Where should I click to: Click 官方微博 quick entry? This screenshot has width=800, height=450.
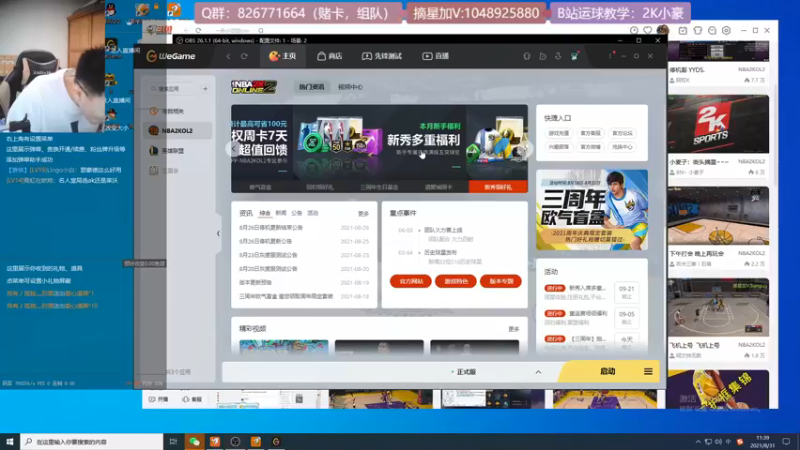pos(590,147)
